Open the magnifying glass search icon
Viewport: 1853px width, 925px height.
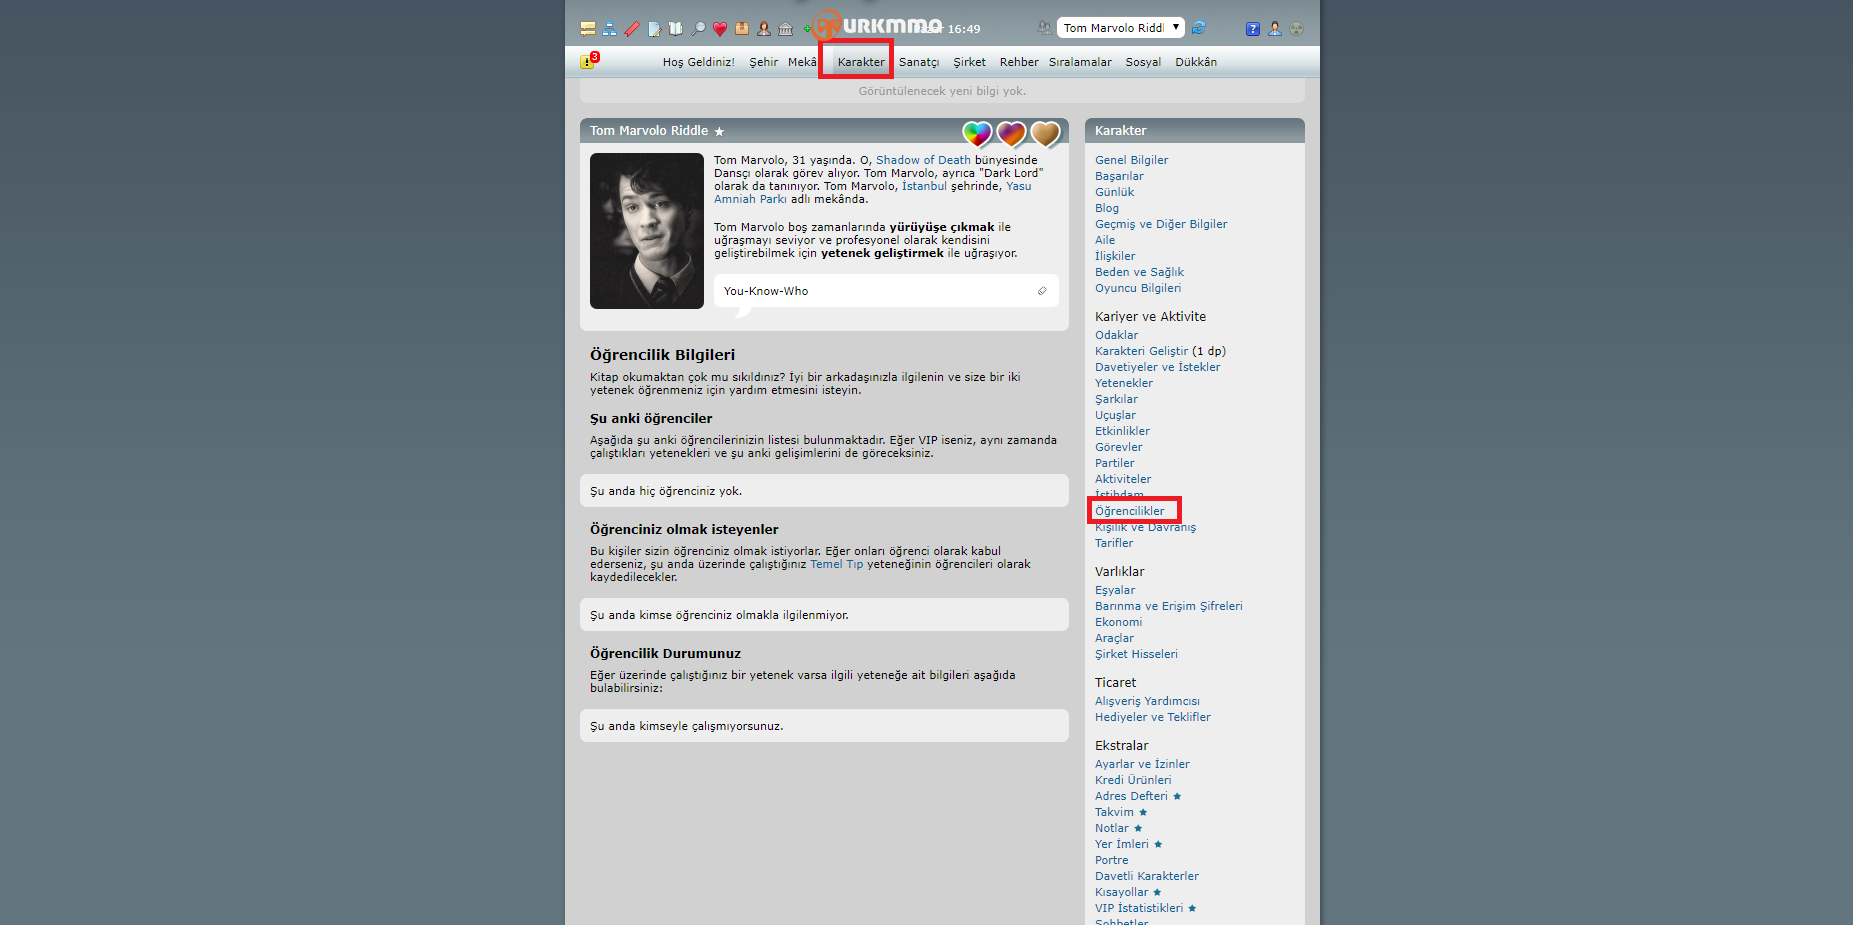click(698, 29)
